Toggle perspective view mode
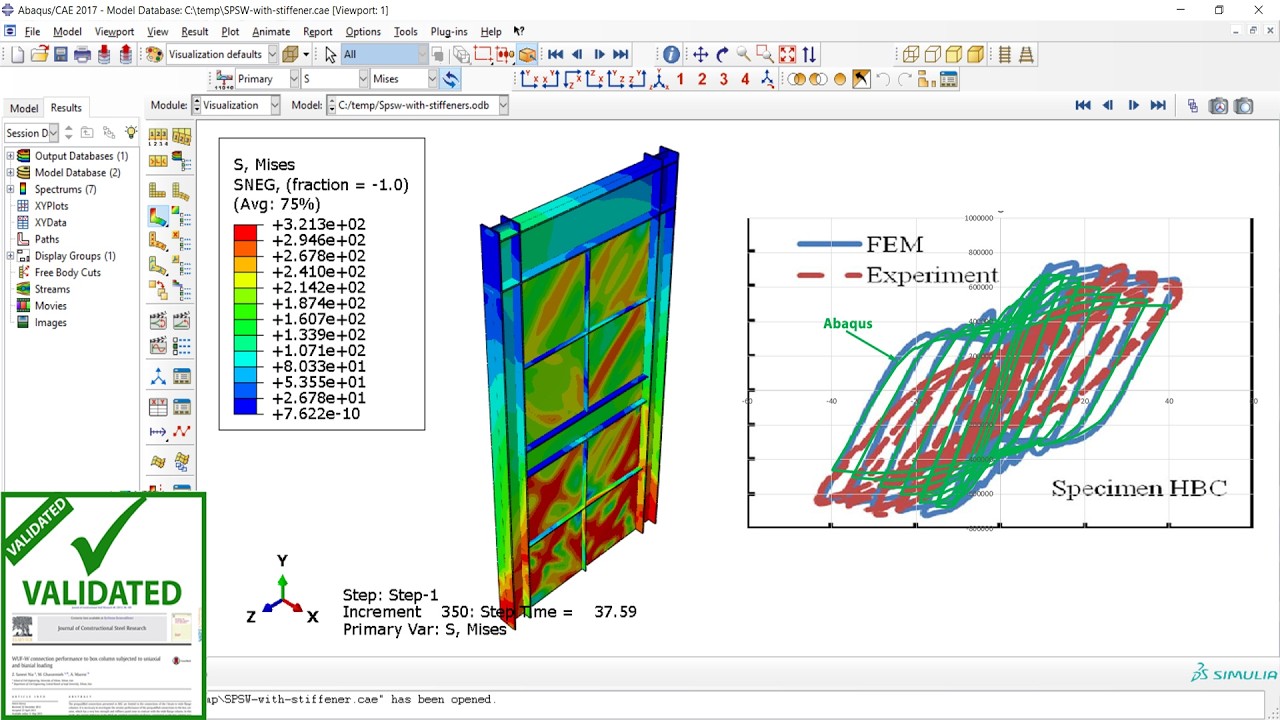1280x720 pixels. click(x=1026, y=55)
